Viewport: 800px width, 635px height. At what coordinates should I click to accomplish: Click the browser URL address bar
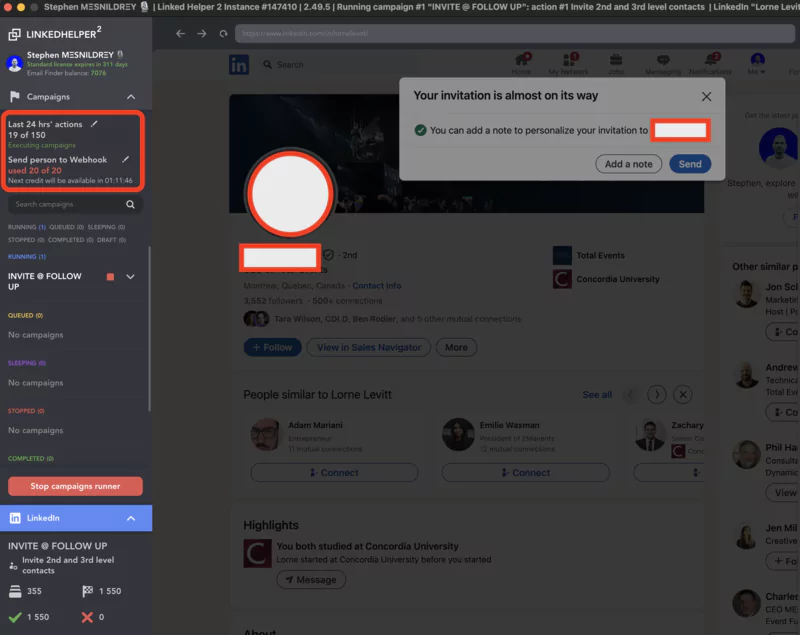[515, 34]
